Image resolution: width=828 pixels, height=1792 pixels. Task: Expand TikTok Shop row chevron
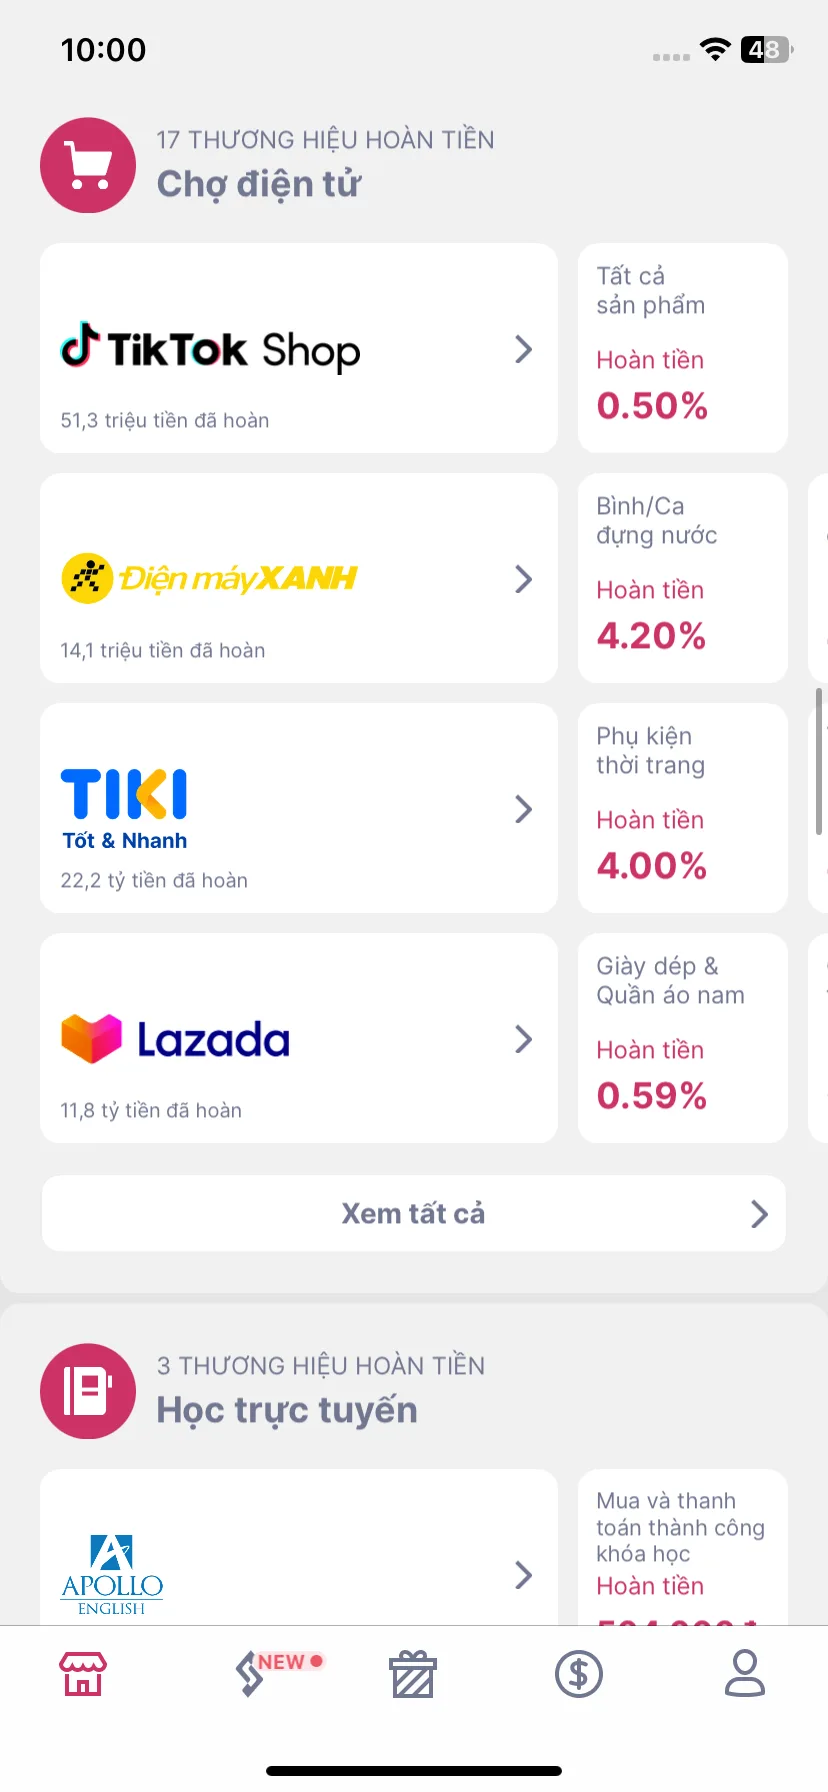523,349
